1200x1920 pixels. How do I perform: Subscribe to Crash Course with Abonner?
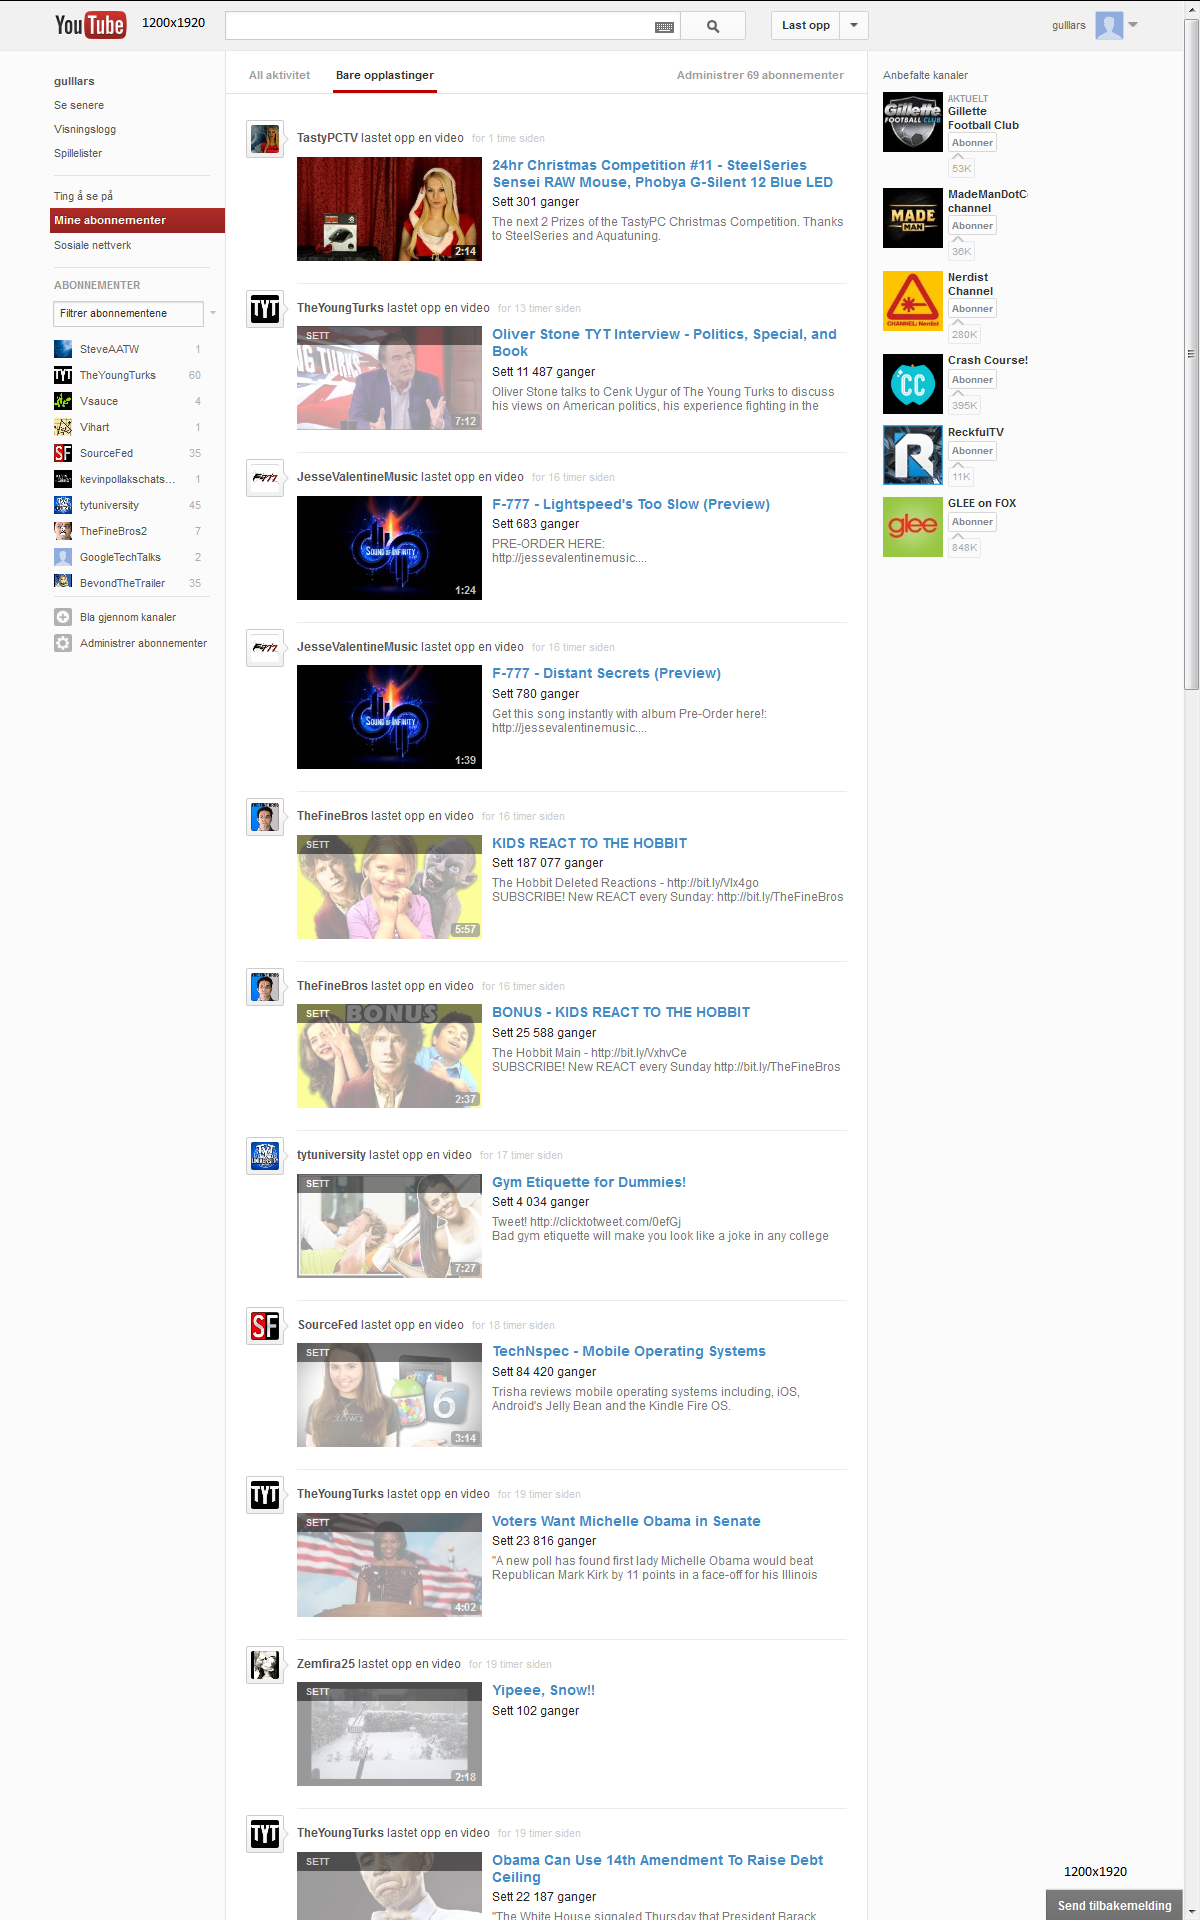(x=972, y=380)
